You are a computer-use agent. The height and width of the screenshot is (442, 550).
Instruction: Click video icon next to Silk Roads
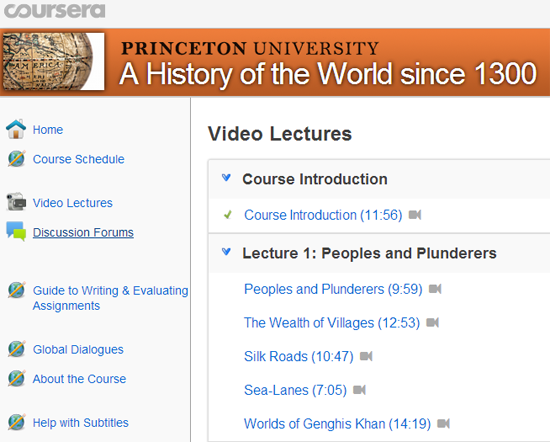point(366,356)
